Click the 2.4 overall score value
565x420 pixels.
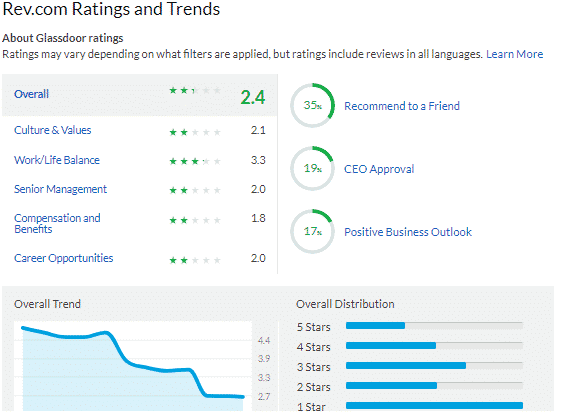tap(253, 97)
